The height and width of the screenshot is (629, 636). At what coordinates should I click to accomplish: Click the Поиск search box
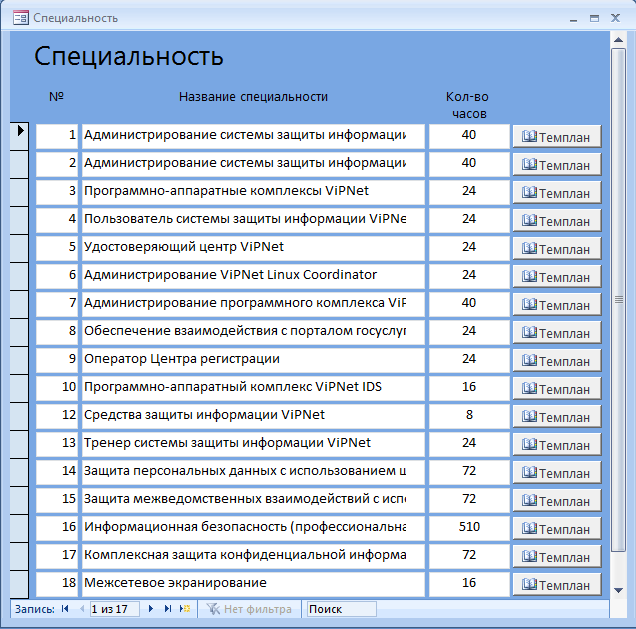point(341,609)
